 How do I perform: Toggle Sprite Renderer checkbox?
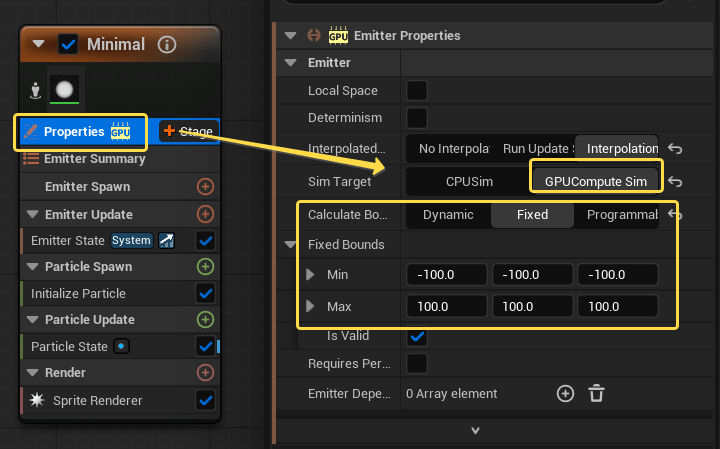[205, 400]
